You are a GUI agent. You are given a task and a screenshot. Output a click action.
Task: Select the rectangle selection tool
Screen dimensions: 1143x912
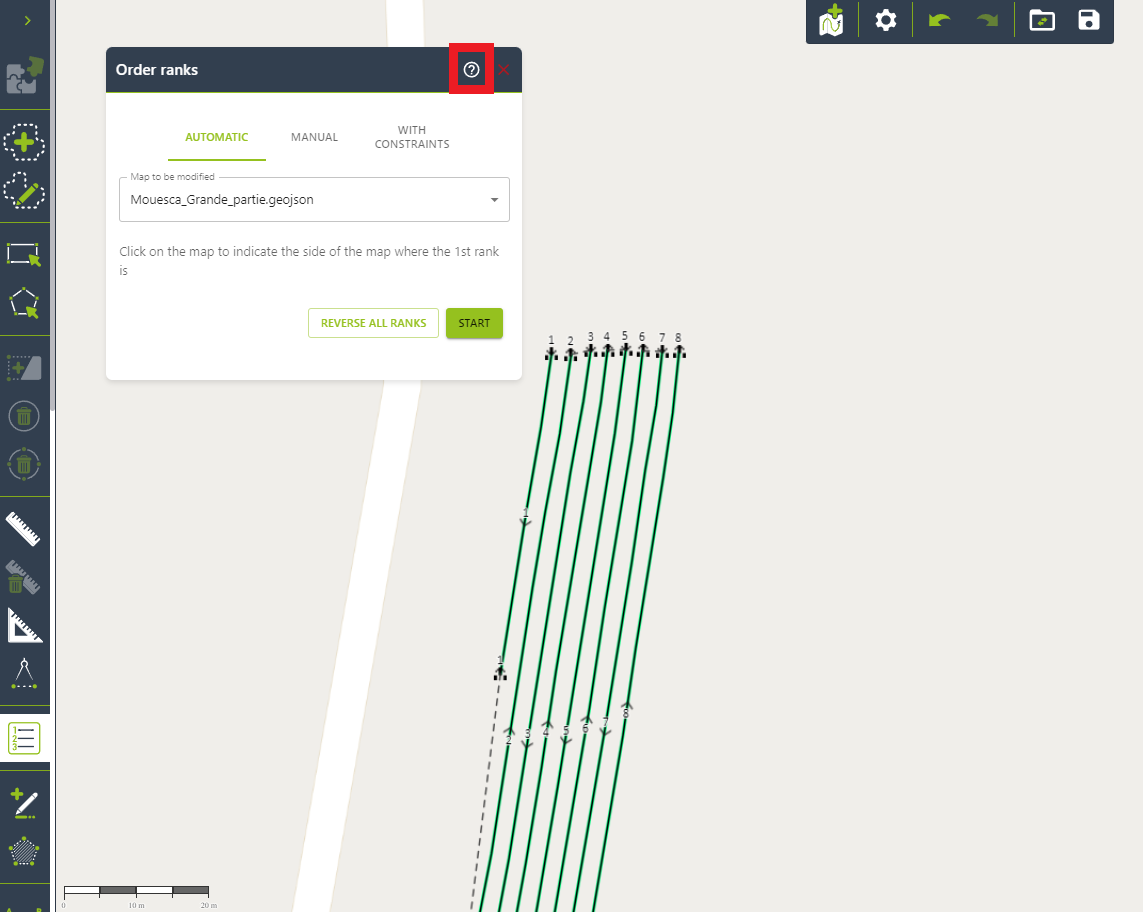[x=24, y=254]
